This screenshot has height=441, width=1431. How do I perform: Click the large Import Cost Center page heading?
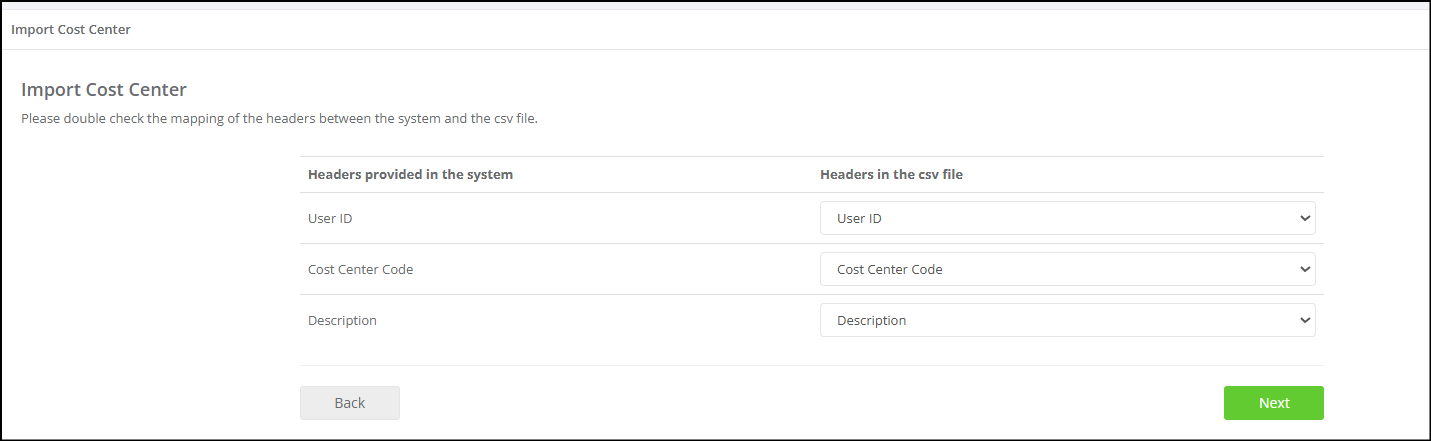pyautogui.click(x=104, y=89)
